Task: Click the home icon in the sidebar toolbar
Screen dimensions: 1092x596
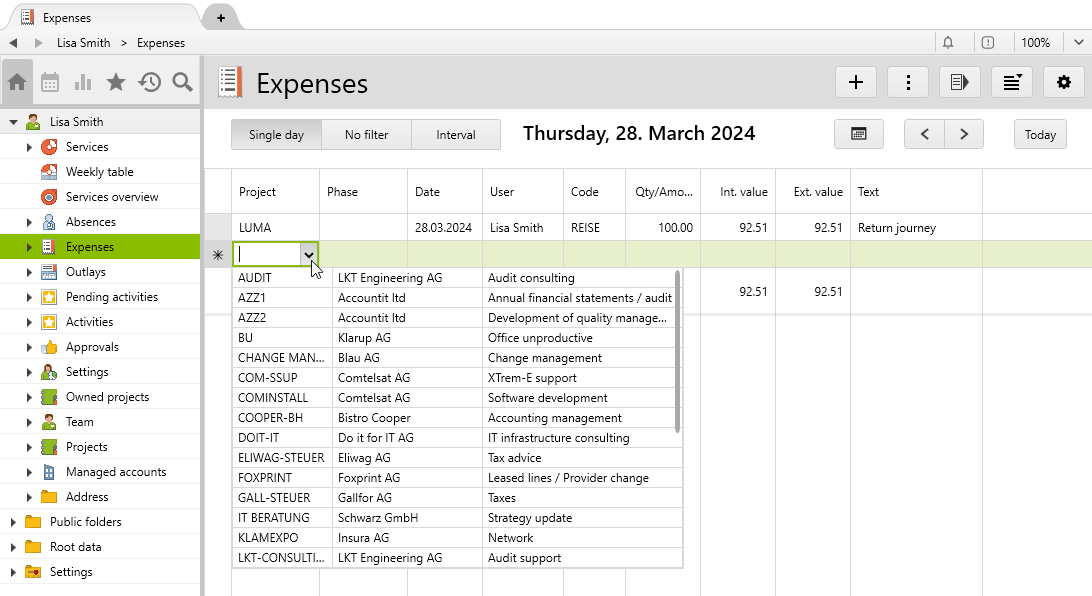Action: [x=17, y=82]
